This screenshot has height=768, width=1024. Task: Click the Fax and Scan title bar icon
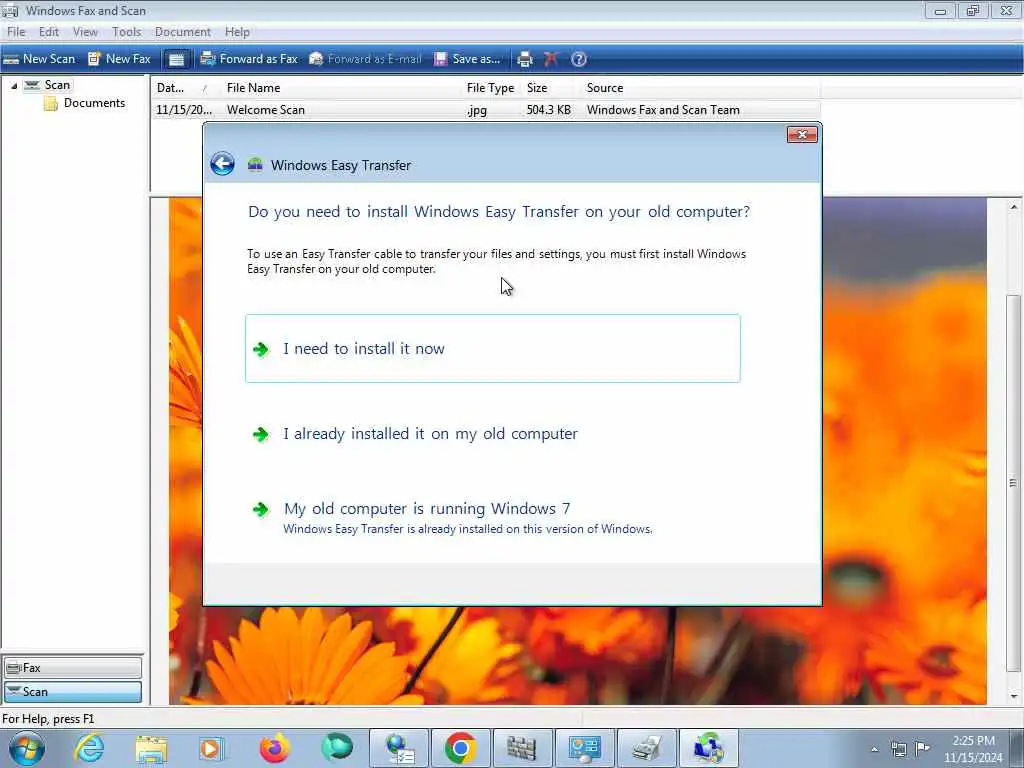click(x=10, y=10)
